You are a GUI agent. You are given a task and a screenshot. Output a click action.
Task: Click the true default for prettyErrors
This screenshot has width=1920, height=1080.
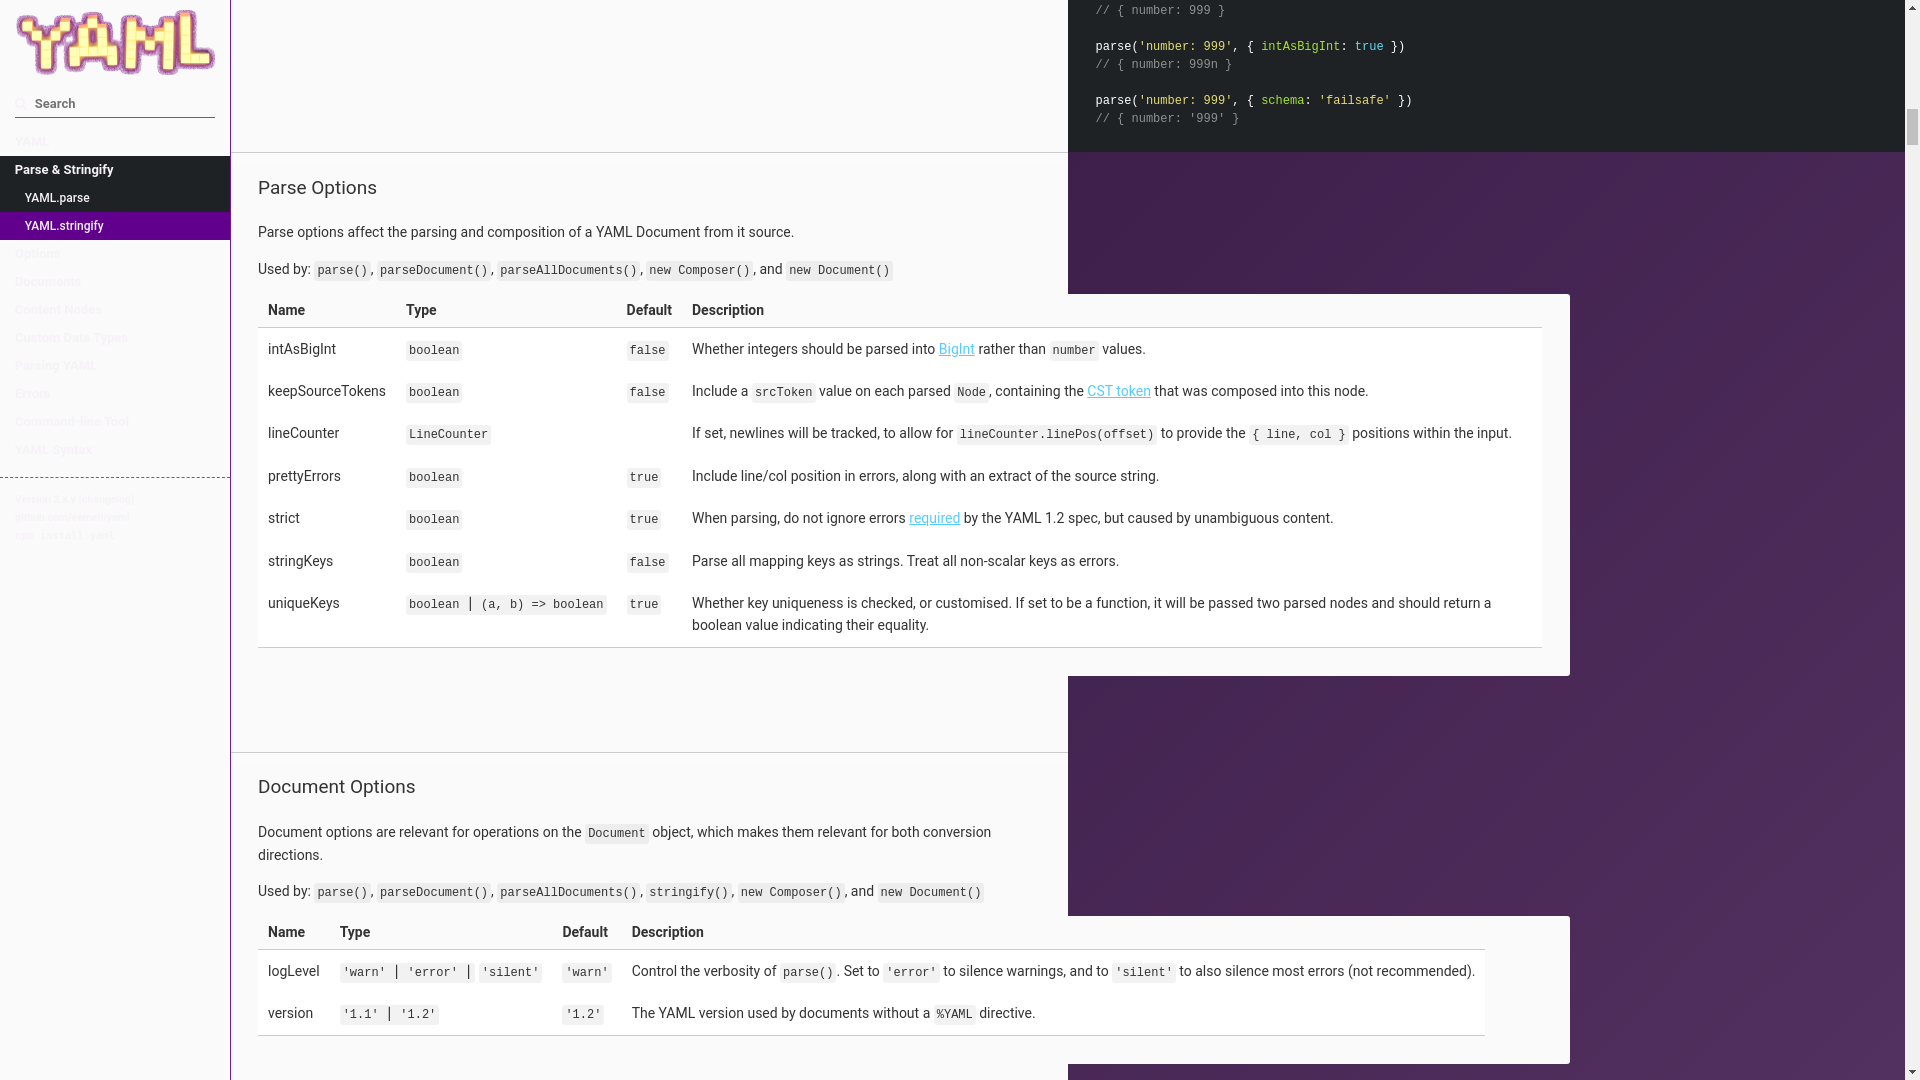tap(644, 477)
